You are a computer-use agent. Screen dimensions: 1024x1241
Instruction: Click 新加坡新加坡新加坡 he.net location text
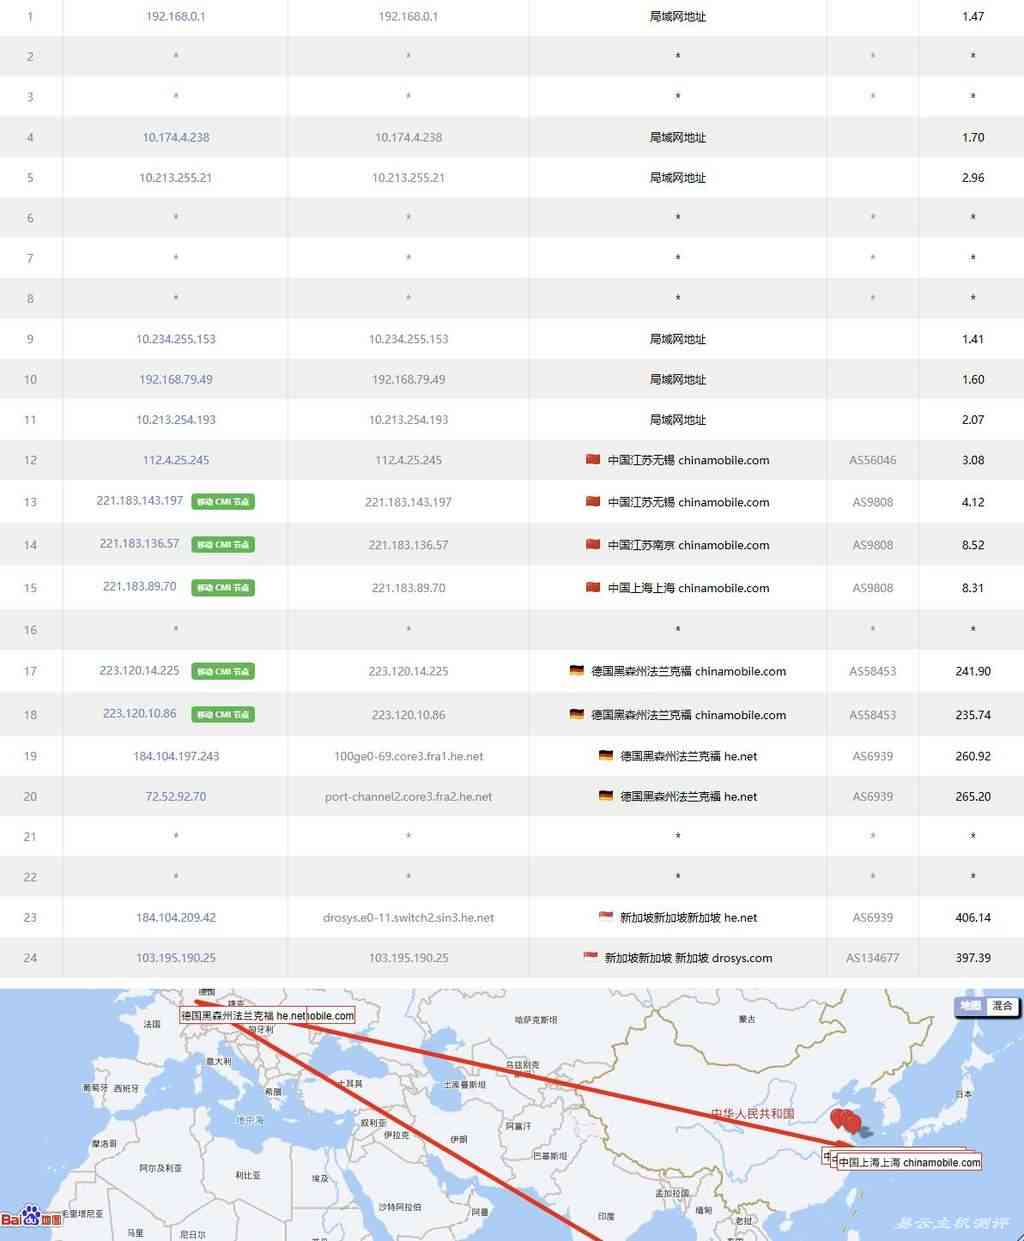[x=689, y=917]
